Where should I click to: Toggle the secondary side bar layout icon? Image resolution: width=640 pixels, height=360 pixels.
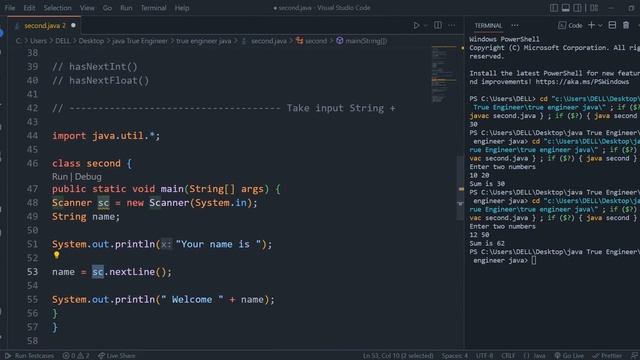point(578,8)
